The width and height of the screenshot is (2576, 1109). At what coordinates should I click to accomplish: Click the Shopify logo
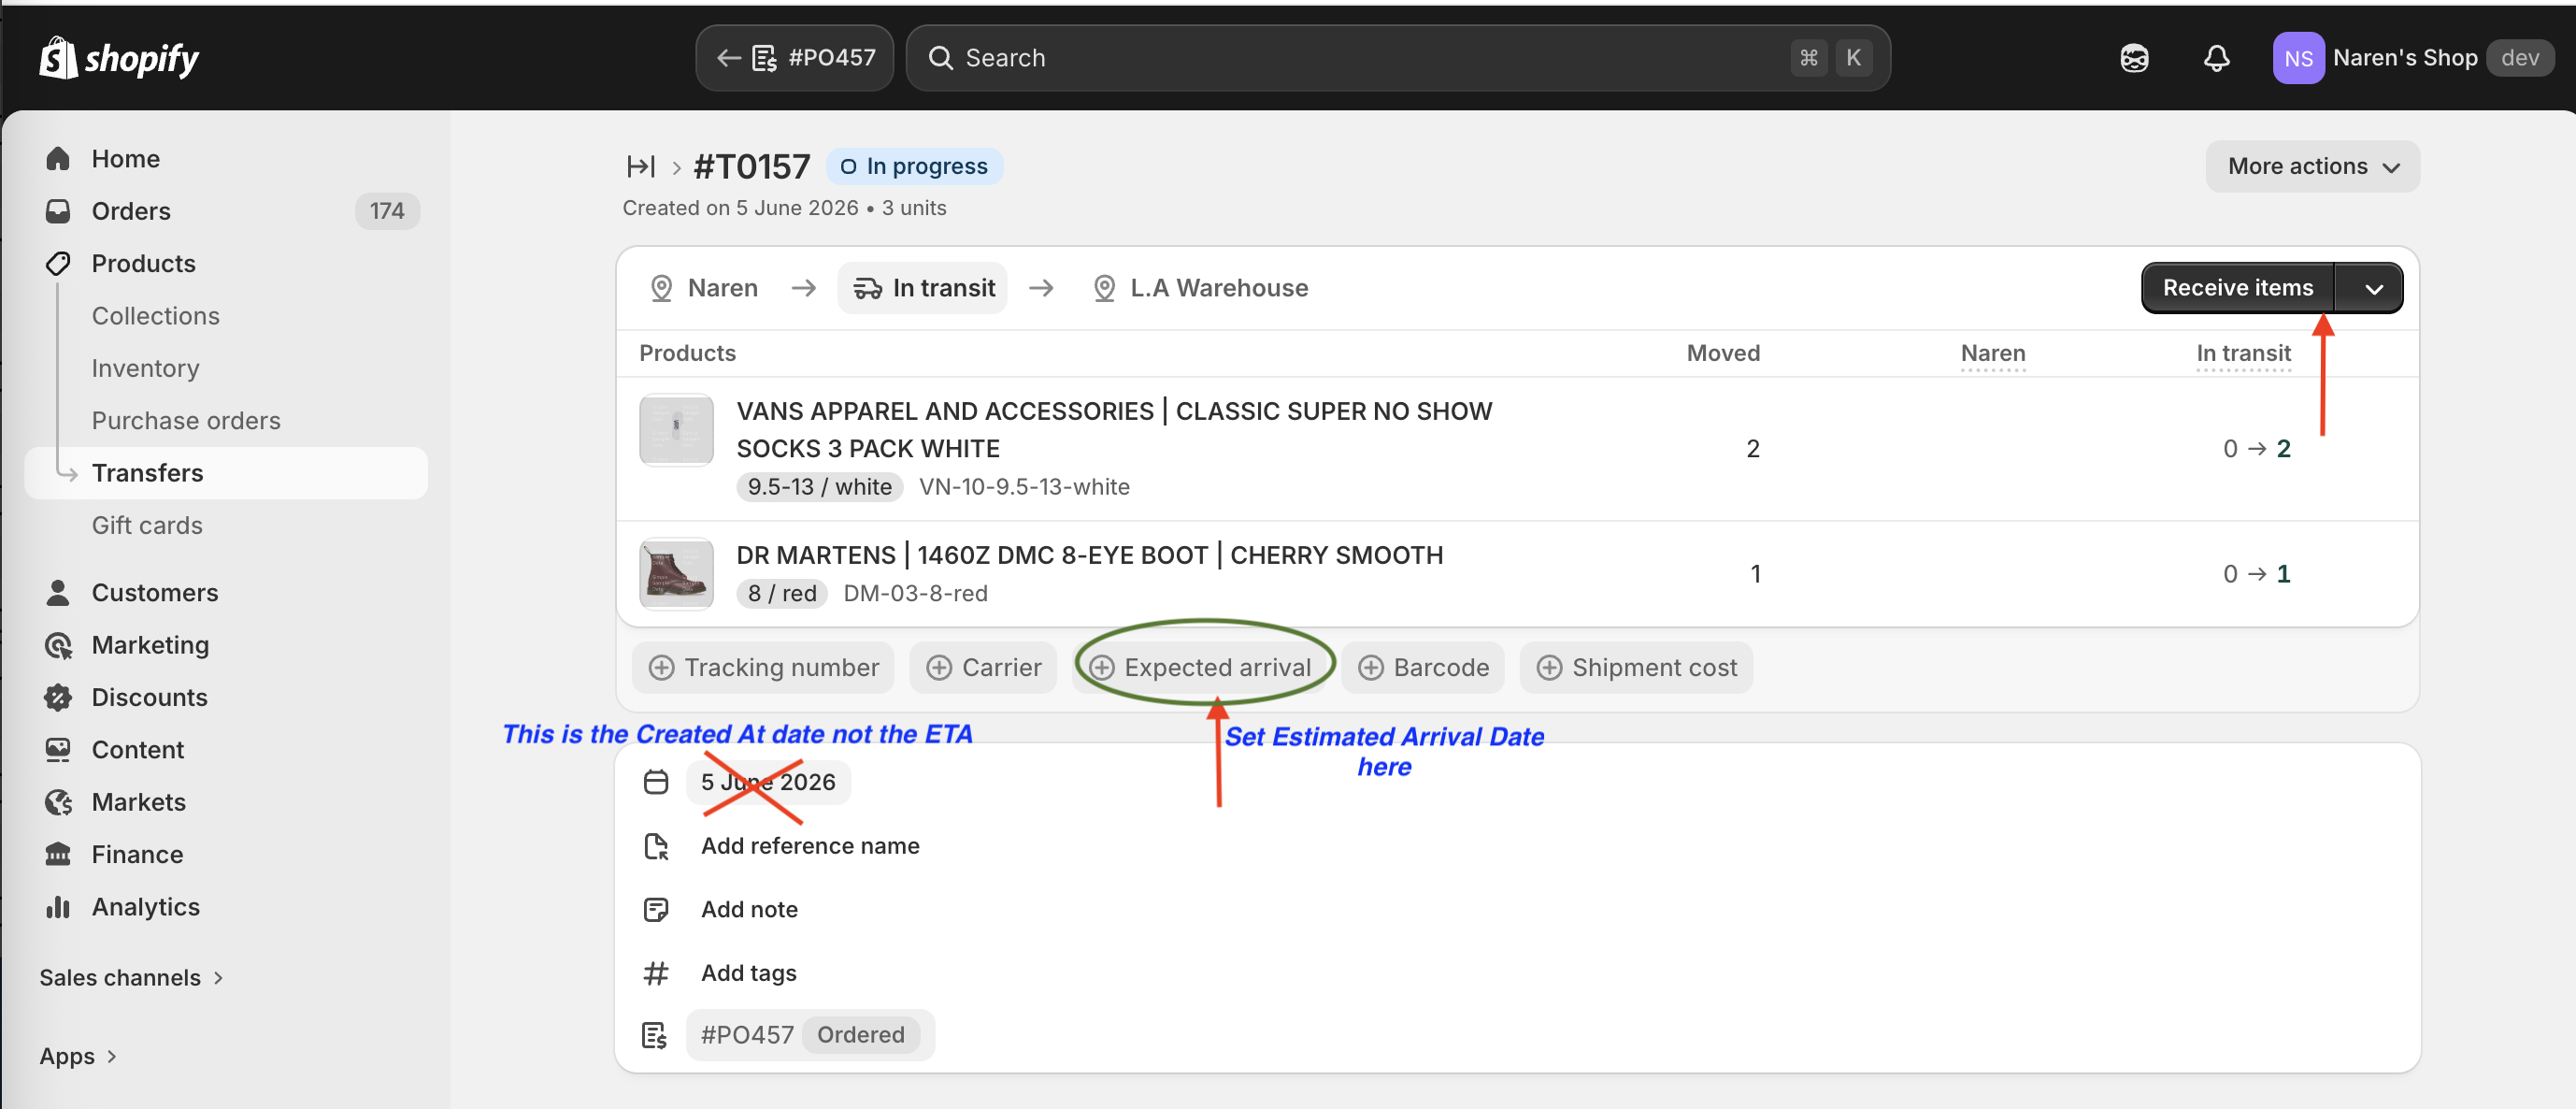pos(119,58)
